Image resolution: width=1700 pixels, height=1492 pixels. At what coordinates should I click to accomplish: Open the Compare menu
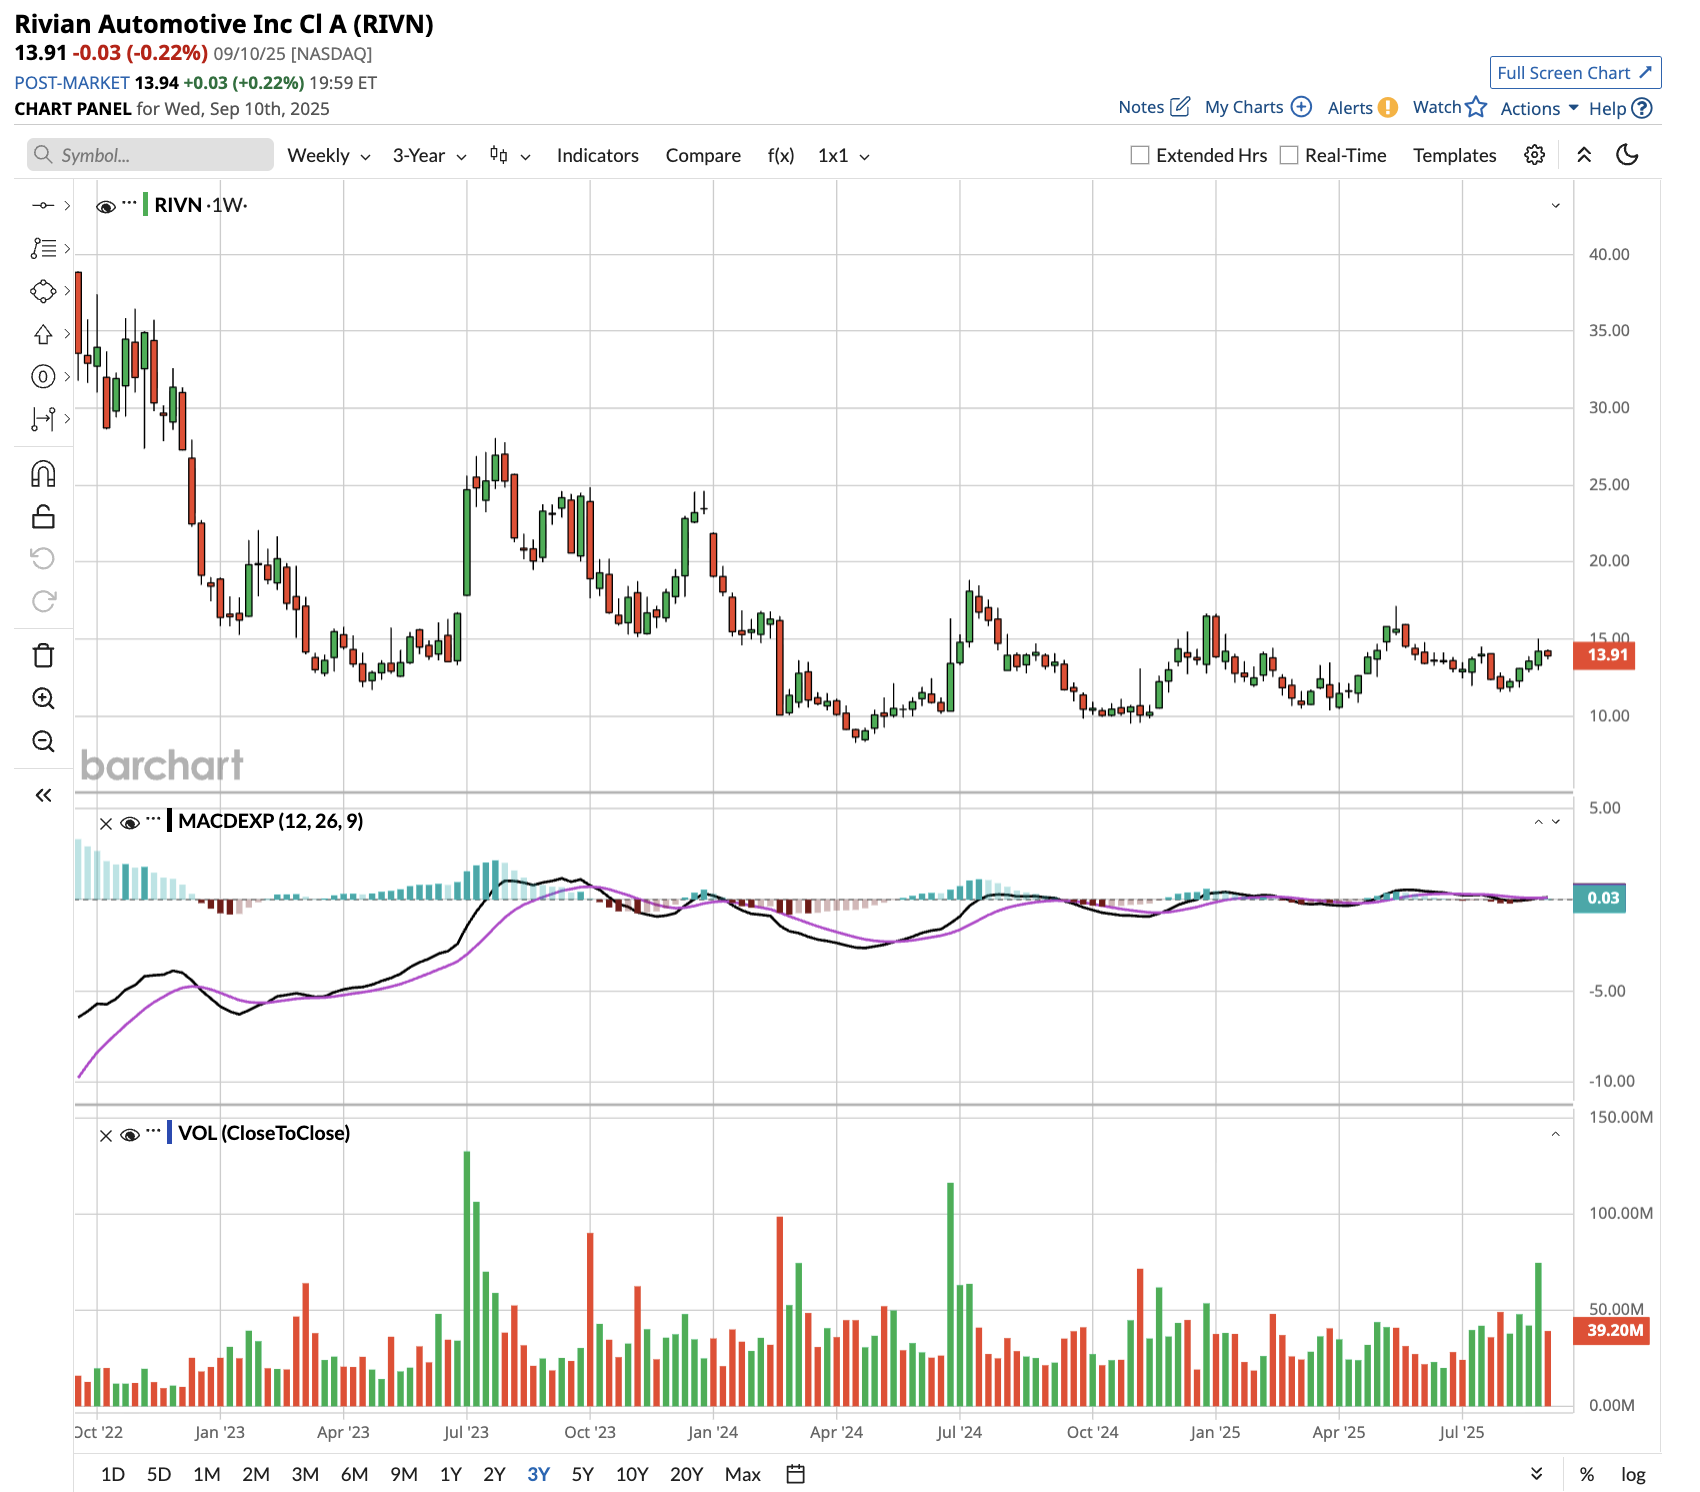(703, 155)
